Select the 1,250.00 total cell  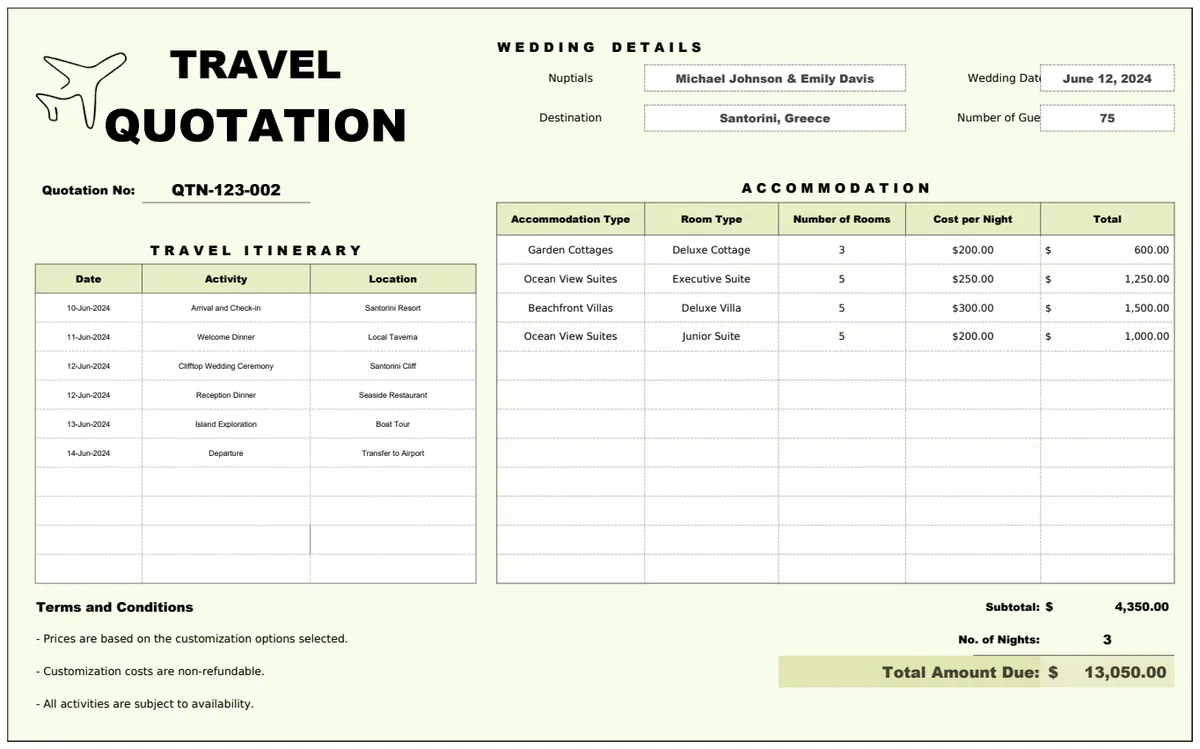pos(1107,279)
